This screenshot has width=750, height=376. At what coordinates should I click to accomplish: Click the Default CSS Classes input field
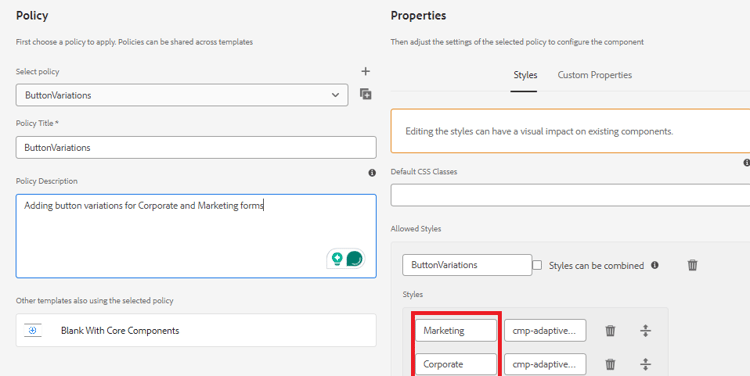pyautogui.click(x=570, y=195)
